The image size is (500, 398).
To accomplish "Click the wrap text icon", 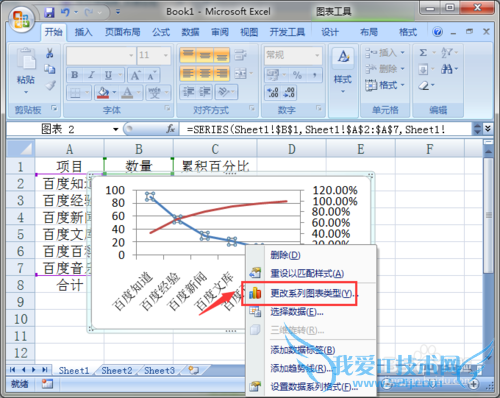I will [x=240, y=55].
